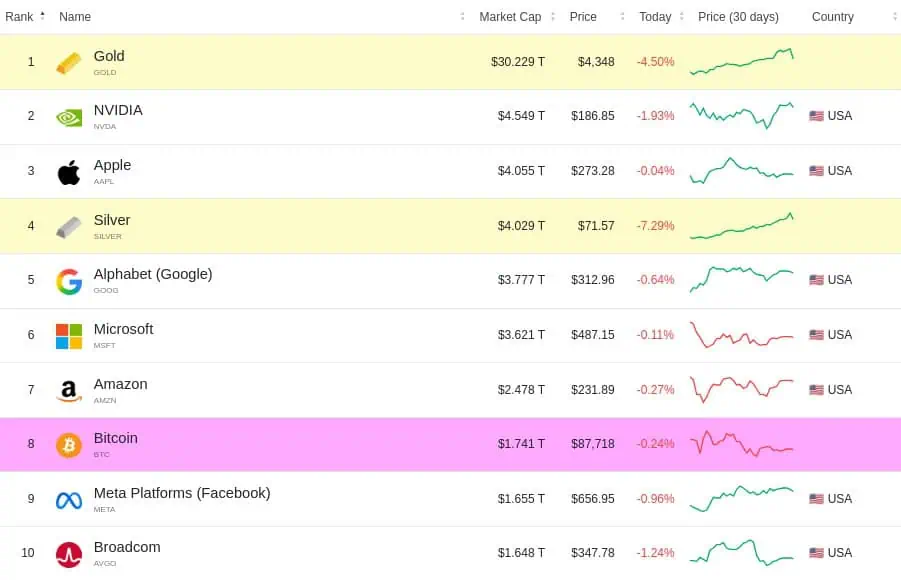Click the NVIDIA logo icon
The height and width of the screenshot is (580, 901).
tap(69, 117)
